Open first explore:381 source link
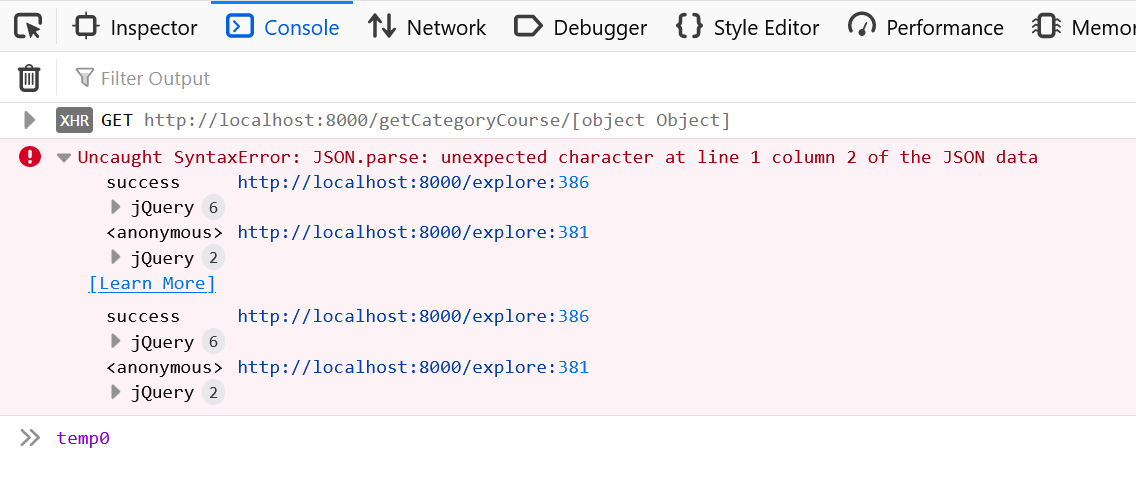This screenshot has width=1136, height=492. [x=413, y=232]
